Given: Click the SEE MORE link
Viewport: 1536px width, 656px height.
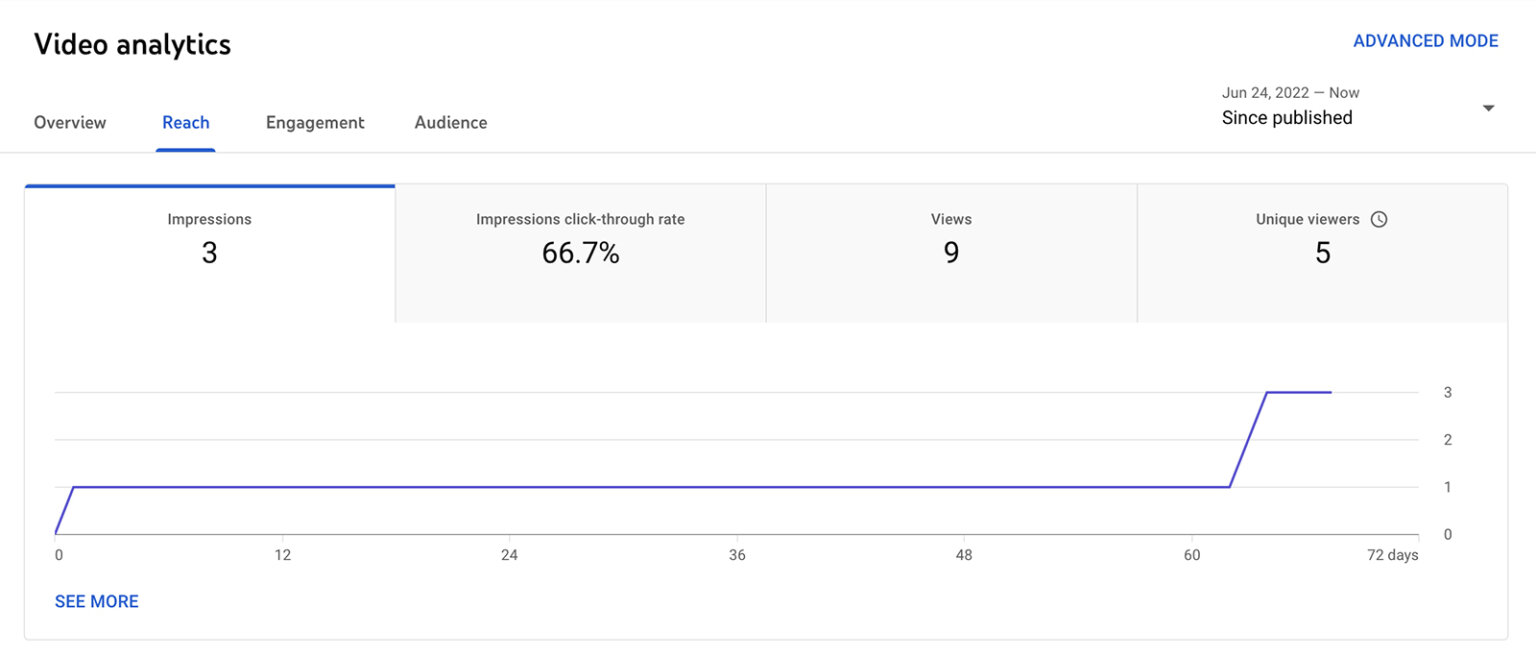Looking at the screenshot, I should coord(96,601).
